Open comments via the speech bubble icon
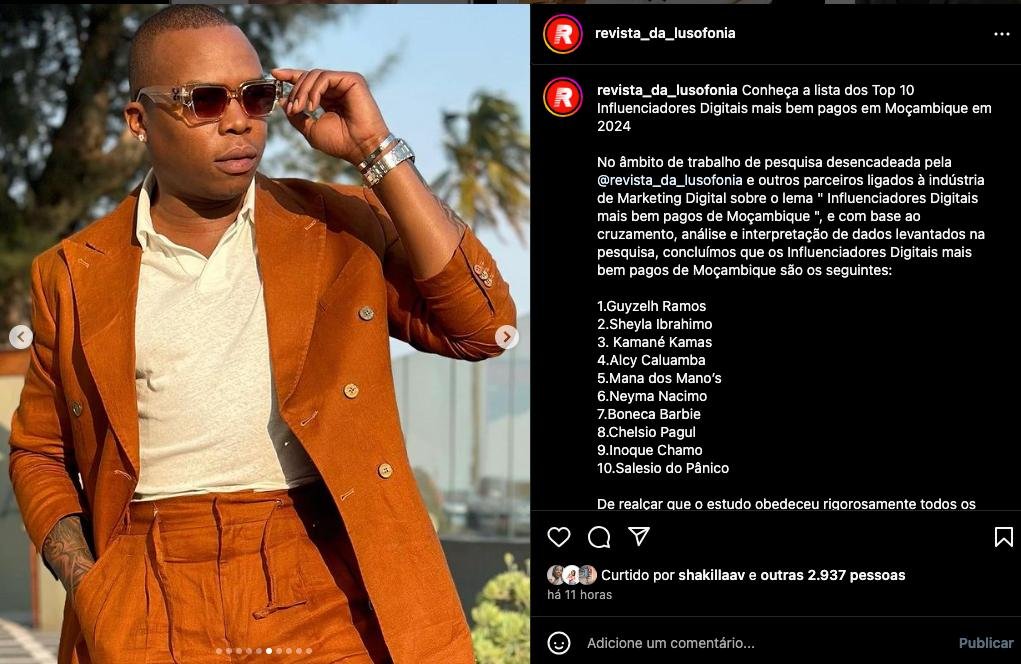 [x=599, y=537]
